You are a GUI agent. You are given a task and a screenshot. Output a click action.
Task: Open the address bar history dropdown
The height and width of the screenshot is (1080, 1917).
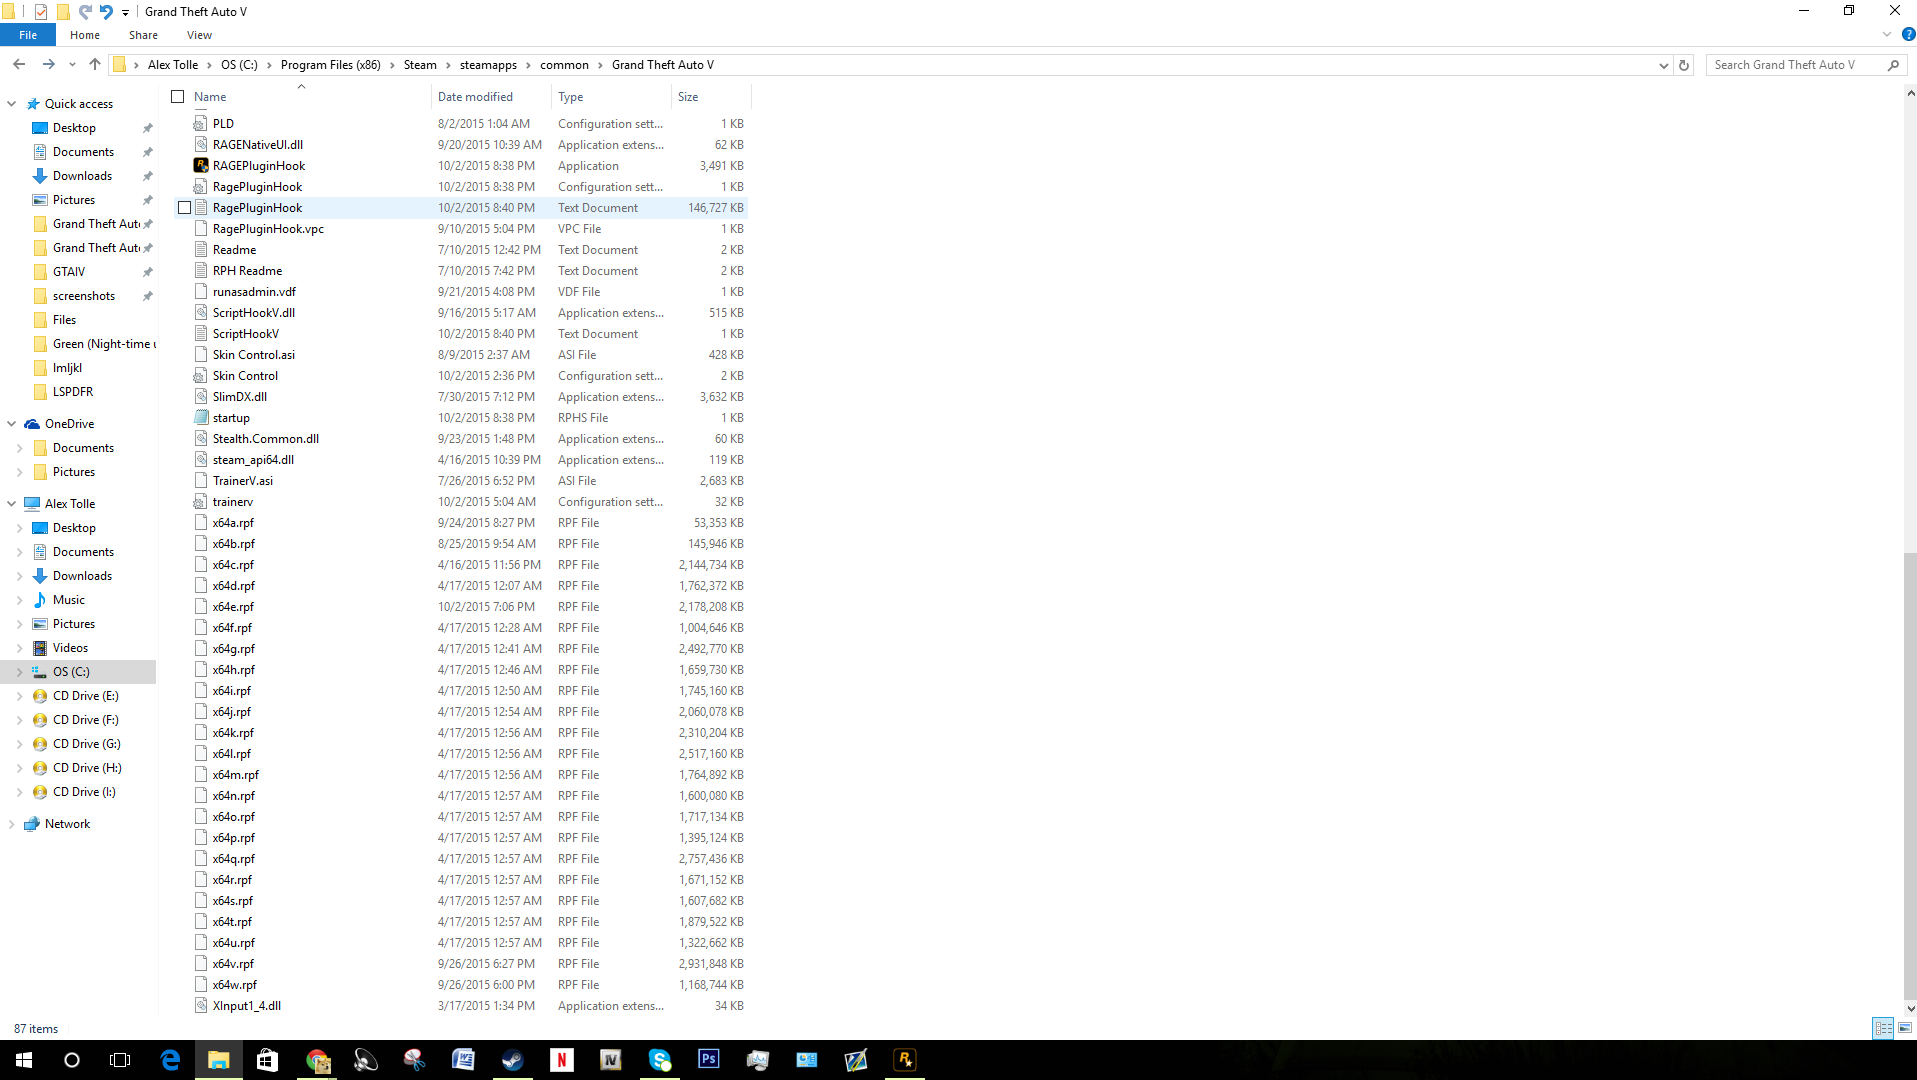coord(1663,65)
